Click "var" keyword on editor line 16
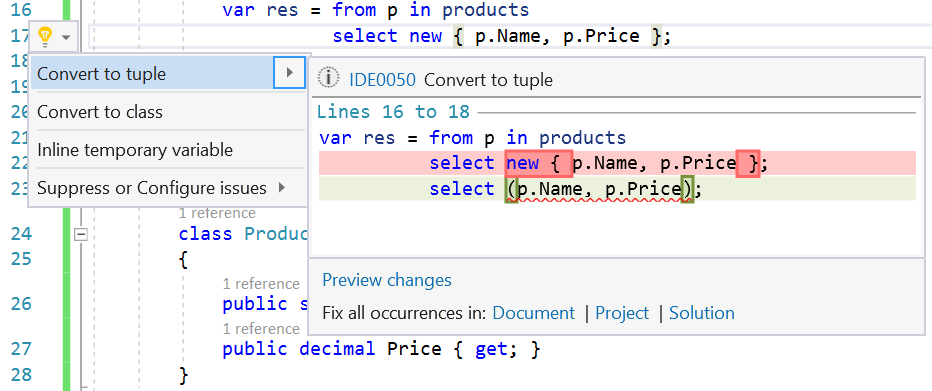This screenshot has width=932, height=391. click(x=239, y=10)
